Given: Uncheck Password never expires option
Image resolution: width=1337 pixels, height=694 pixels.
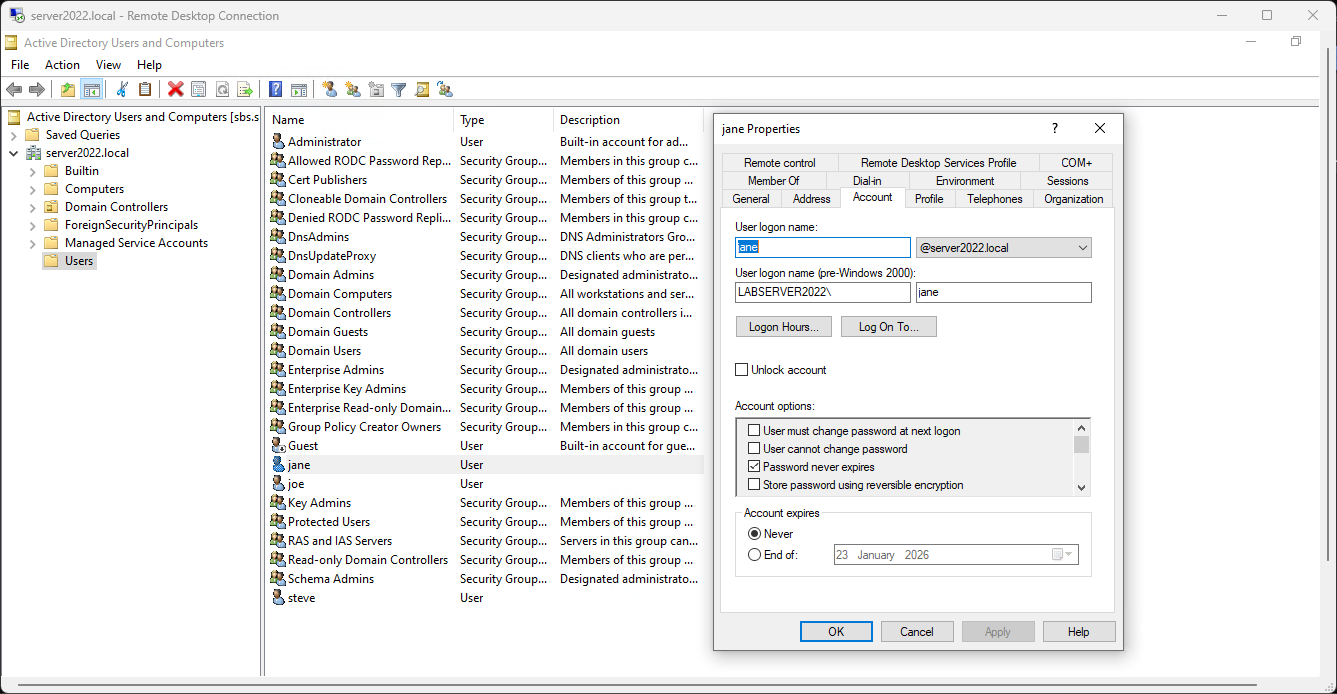Looking at the screenshot, I should point(754,467).
